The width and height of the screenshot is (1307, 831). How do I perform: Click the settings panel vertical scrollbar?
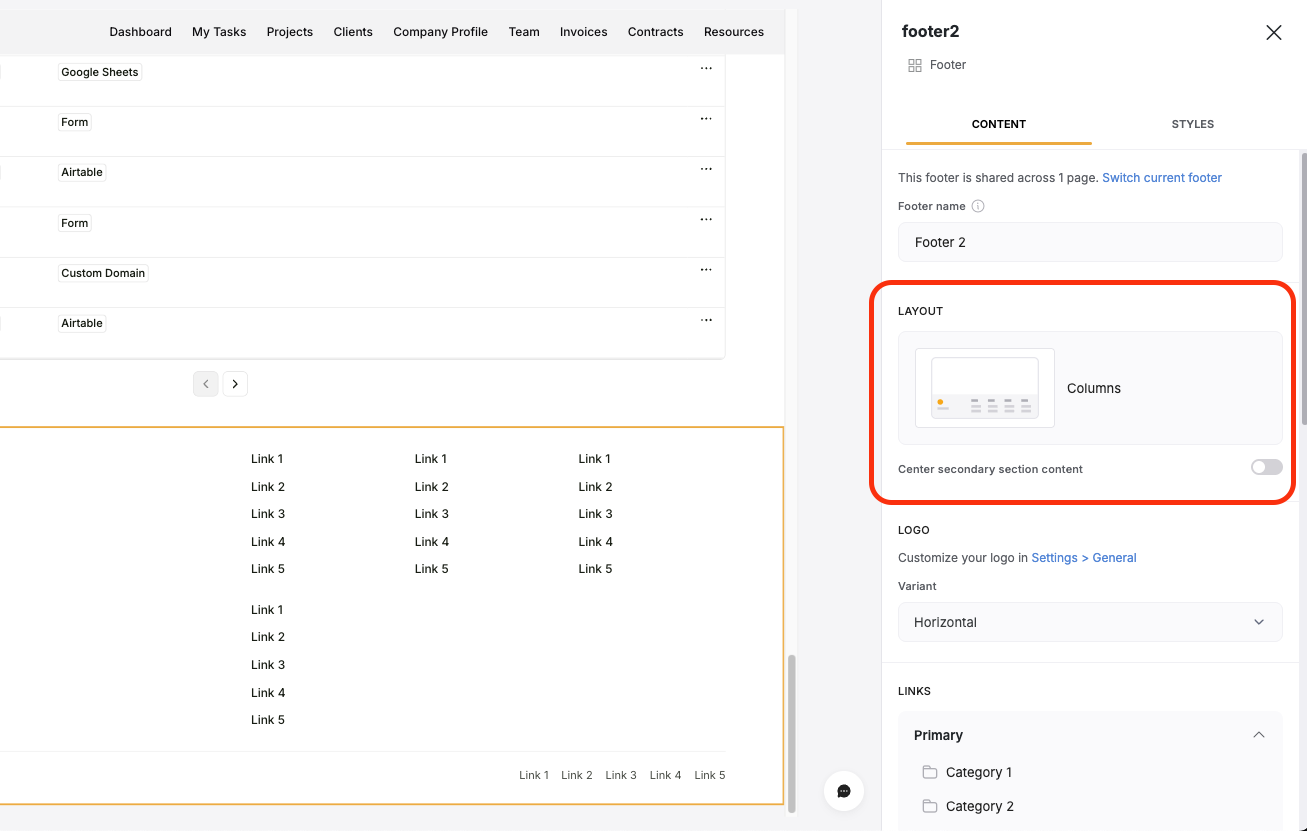[x=1303, y=288]
